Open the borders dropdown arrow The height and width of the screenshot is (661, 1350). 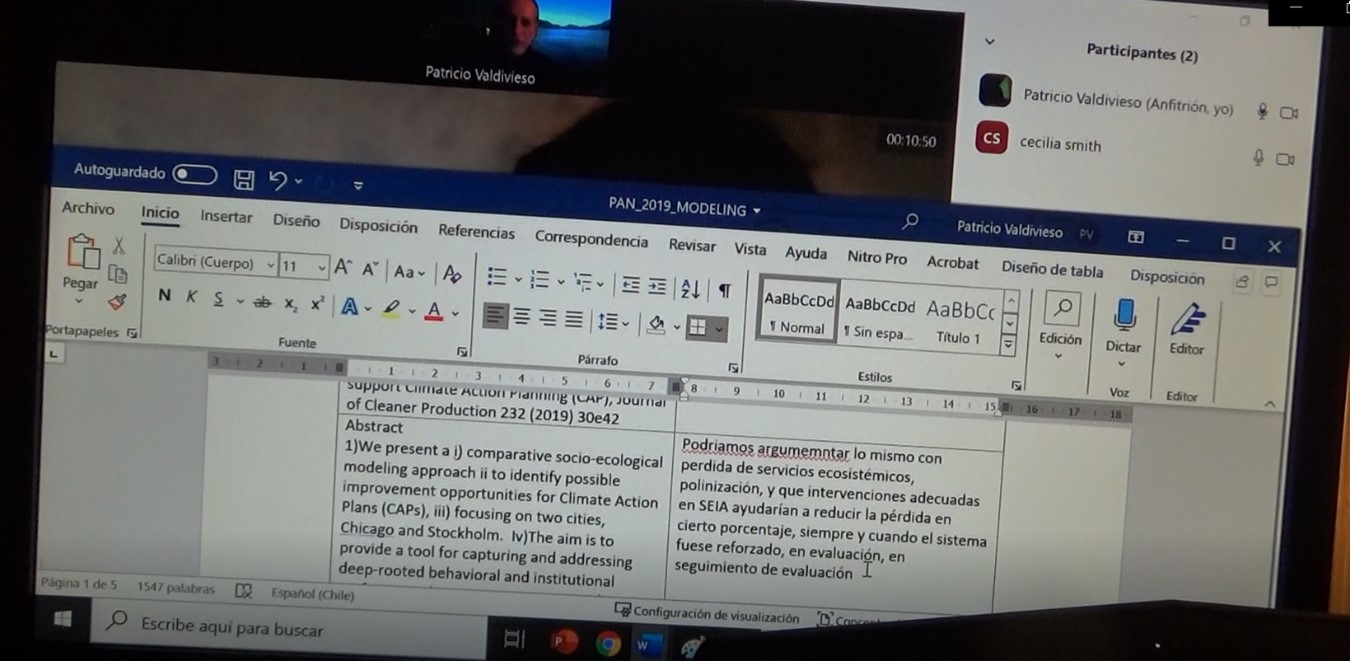[x=719, y=328]
